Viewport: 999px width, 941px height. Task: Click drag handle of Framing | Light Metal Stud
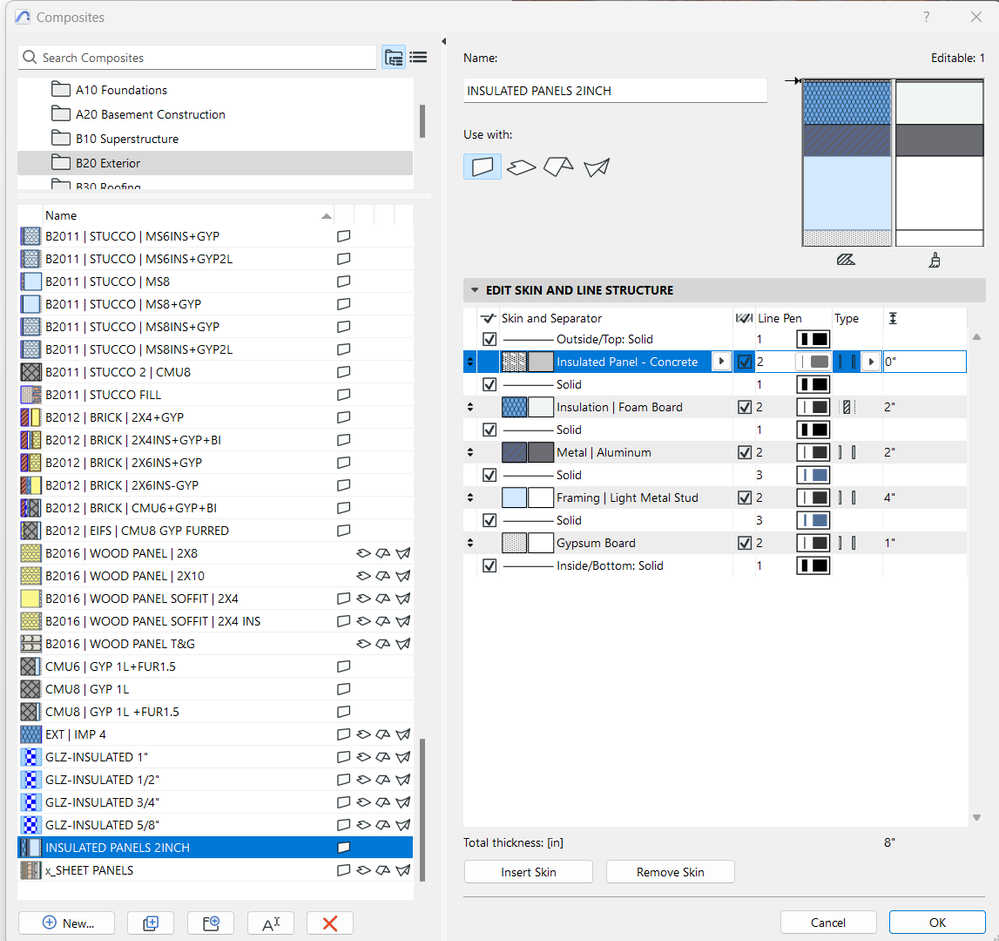(x=470, y=498)
